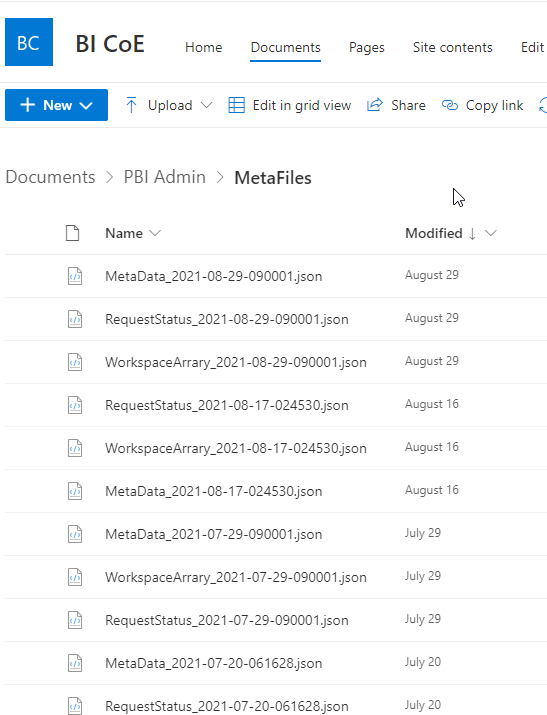Click JSON icon beside WorkspaceArrary_2021-07-29-090001.json
Screen dimensions: 547x715
coord(75,577)
